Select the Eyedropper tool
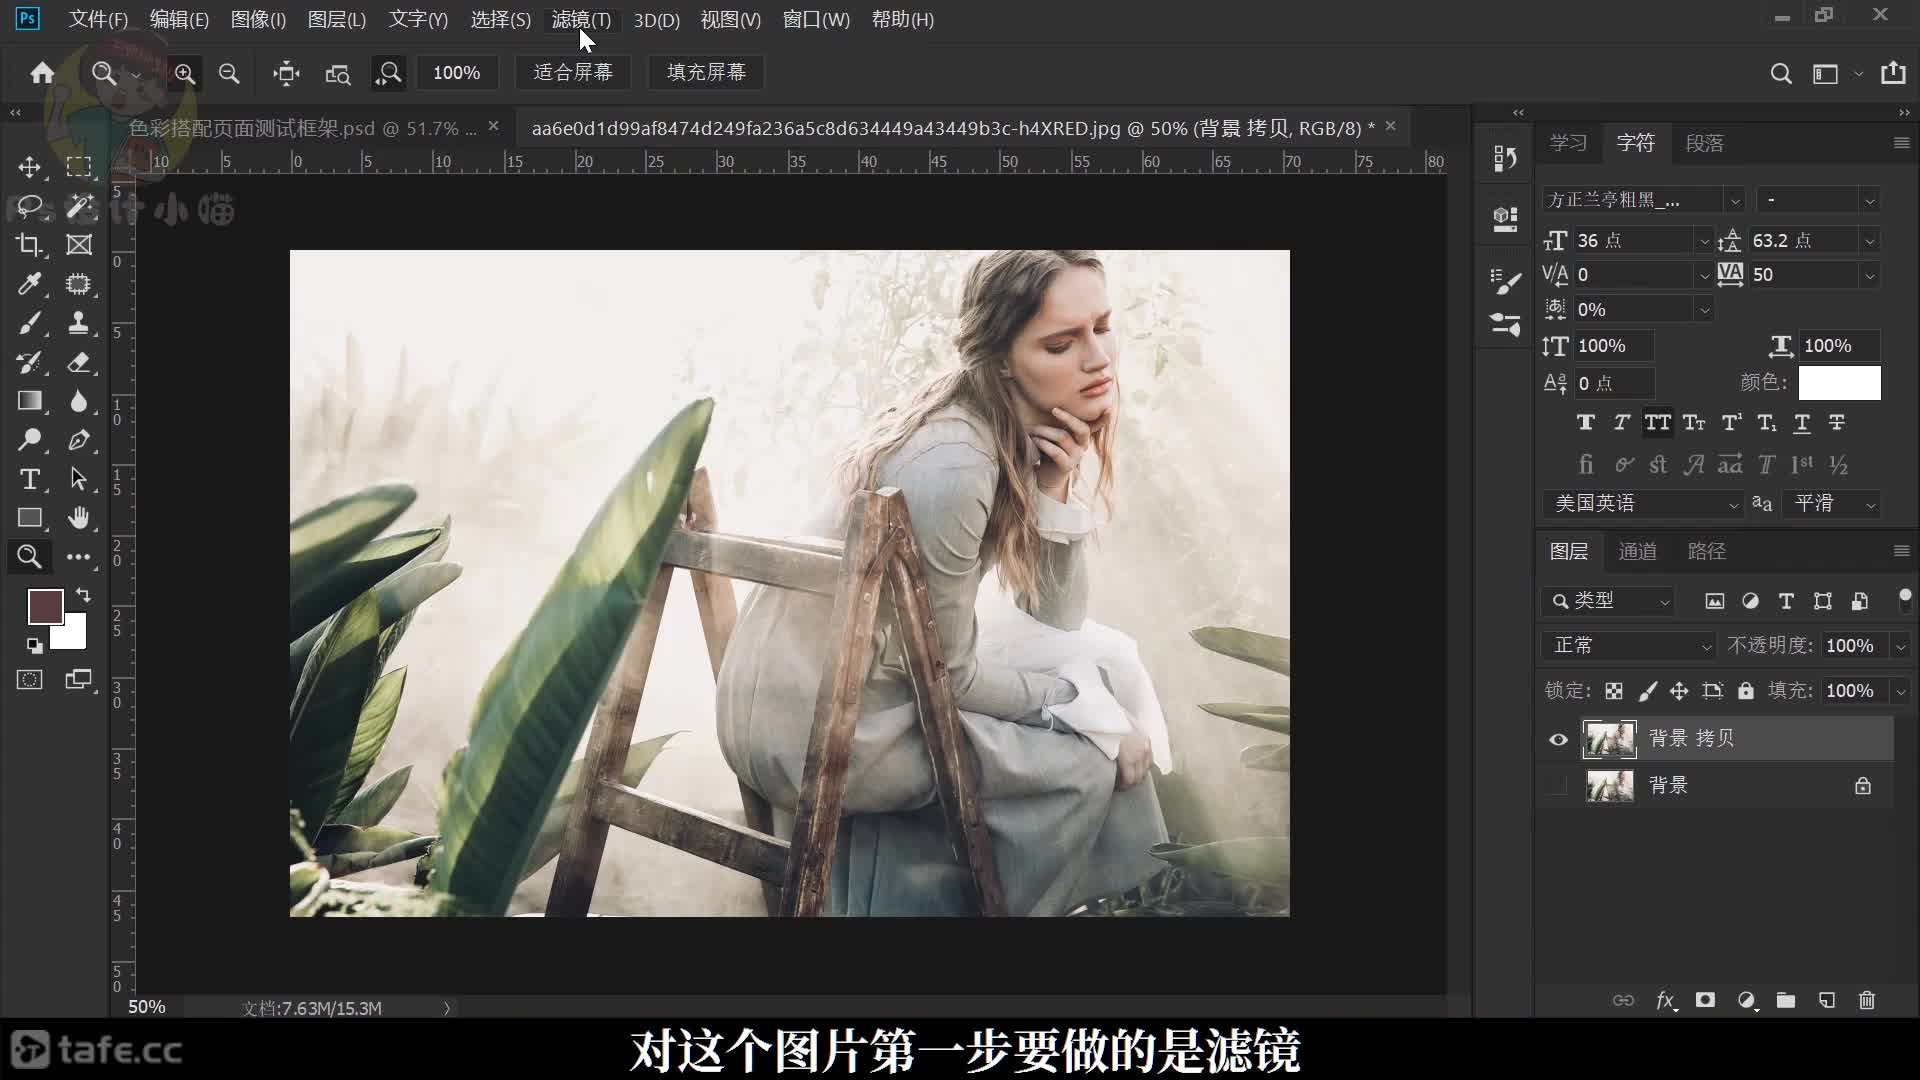 click(x=29, y=284)
